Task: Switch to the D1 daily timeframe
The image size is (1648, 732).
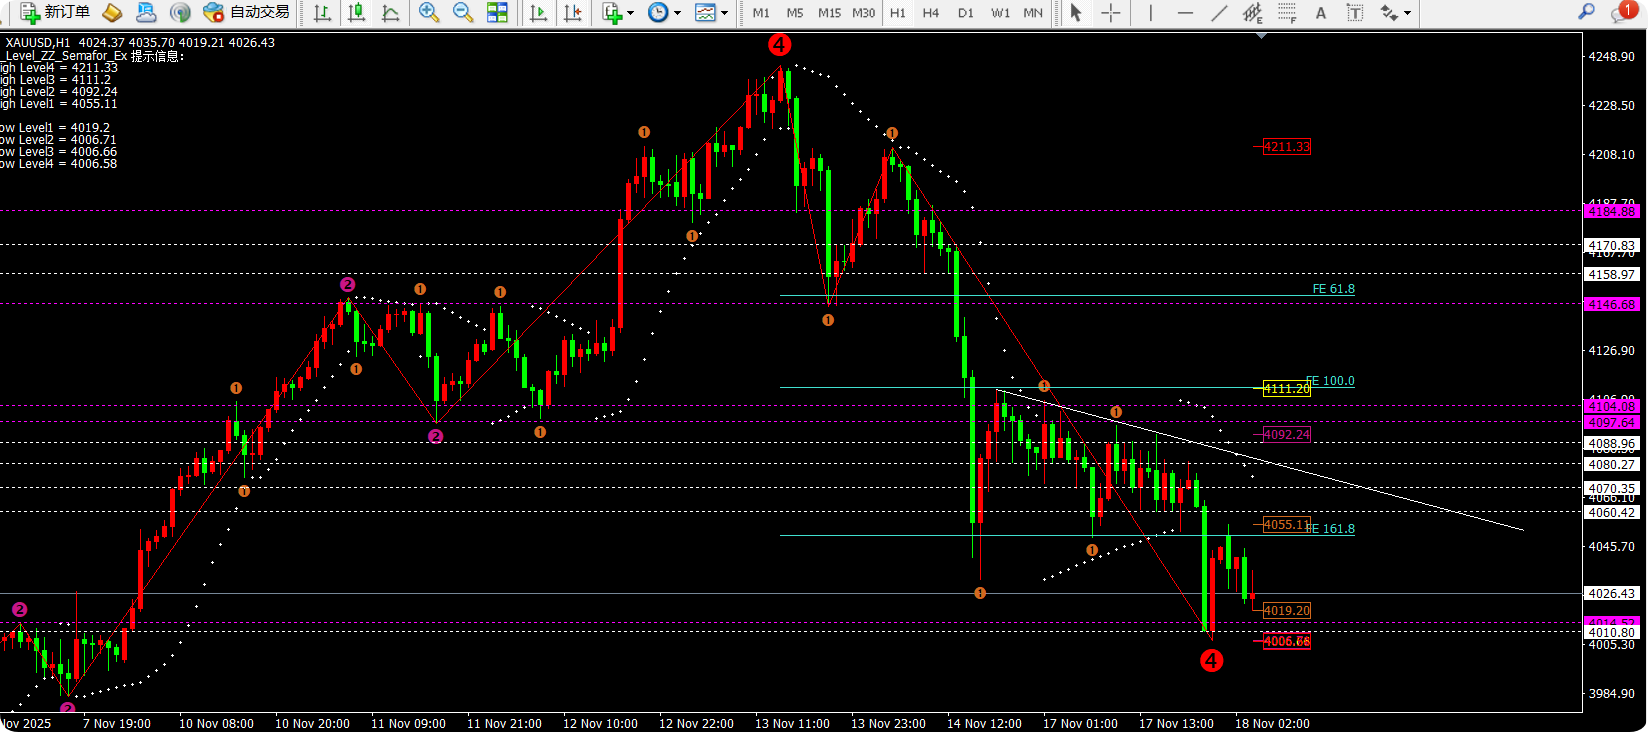Action: coord(965,13)
